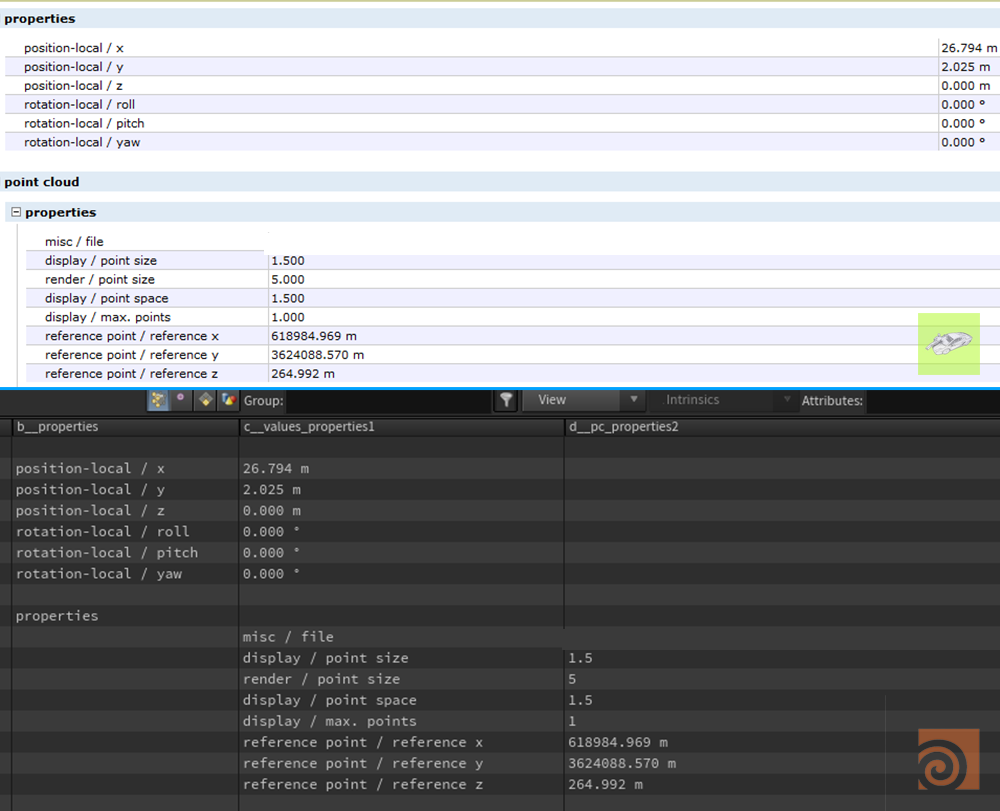Click 'display / point size' spreadsheet cell
This screenshot has width=1000, height=811.
pyautogui.click(x=402, y=658)
